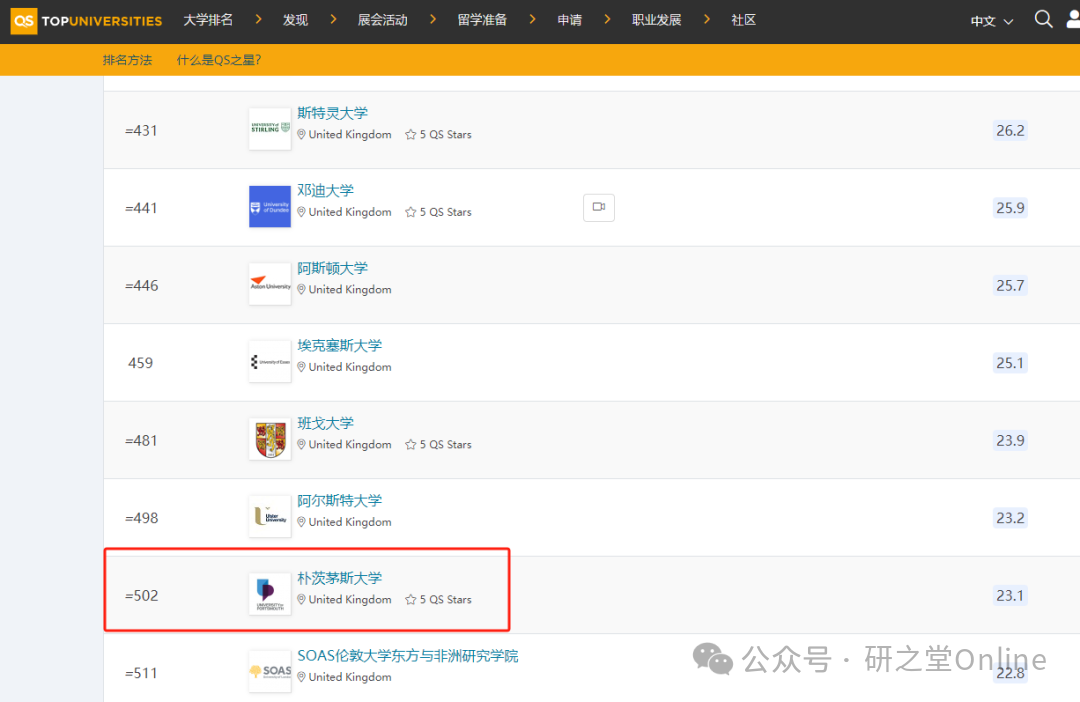
Task: Open the 邓迪大学 university link
Action: pos(325,190)
